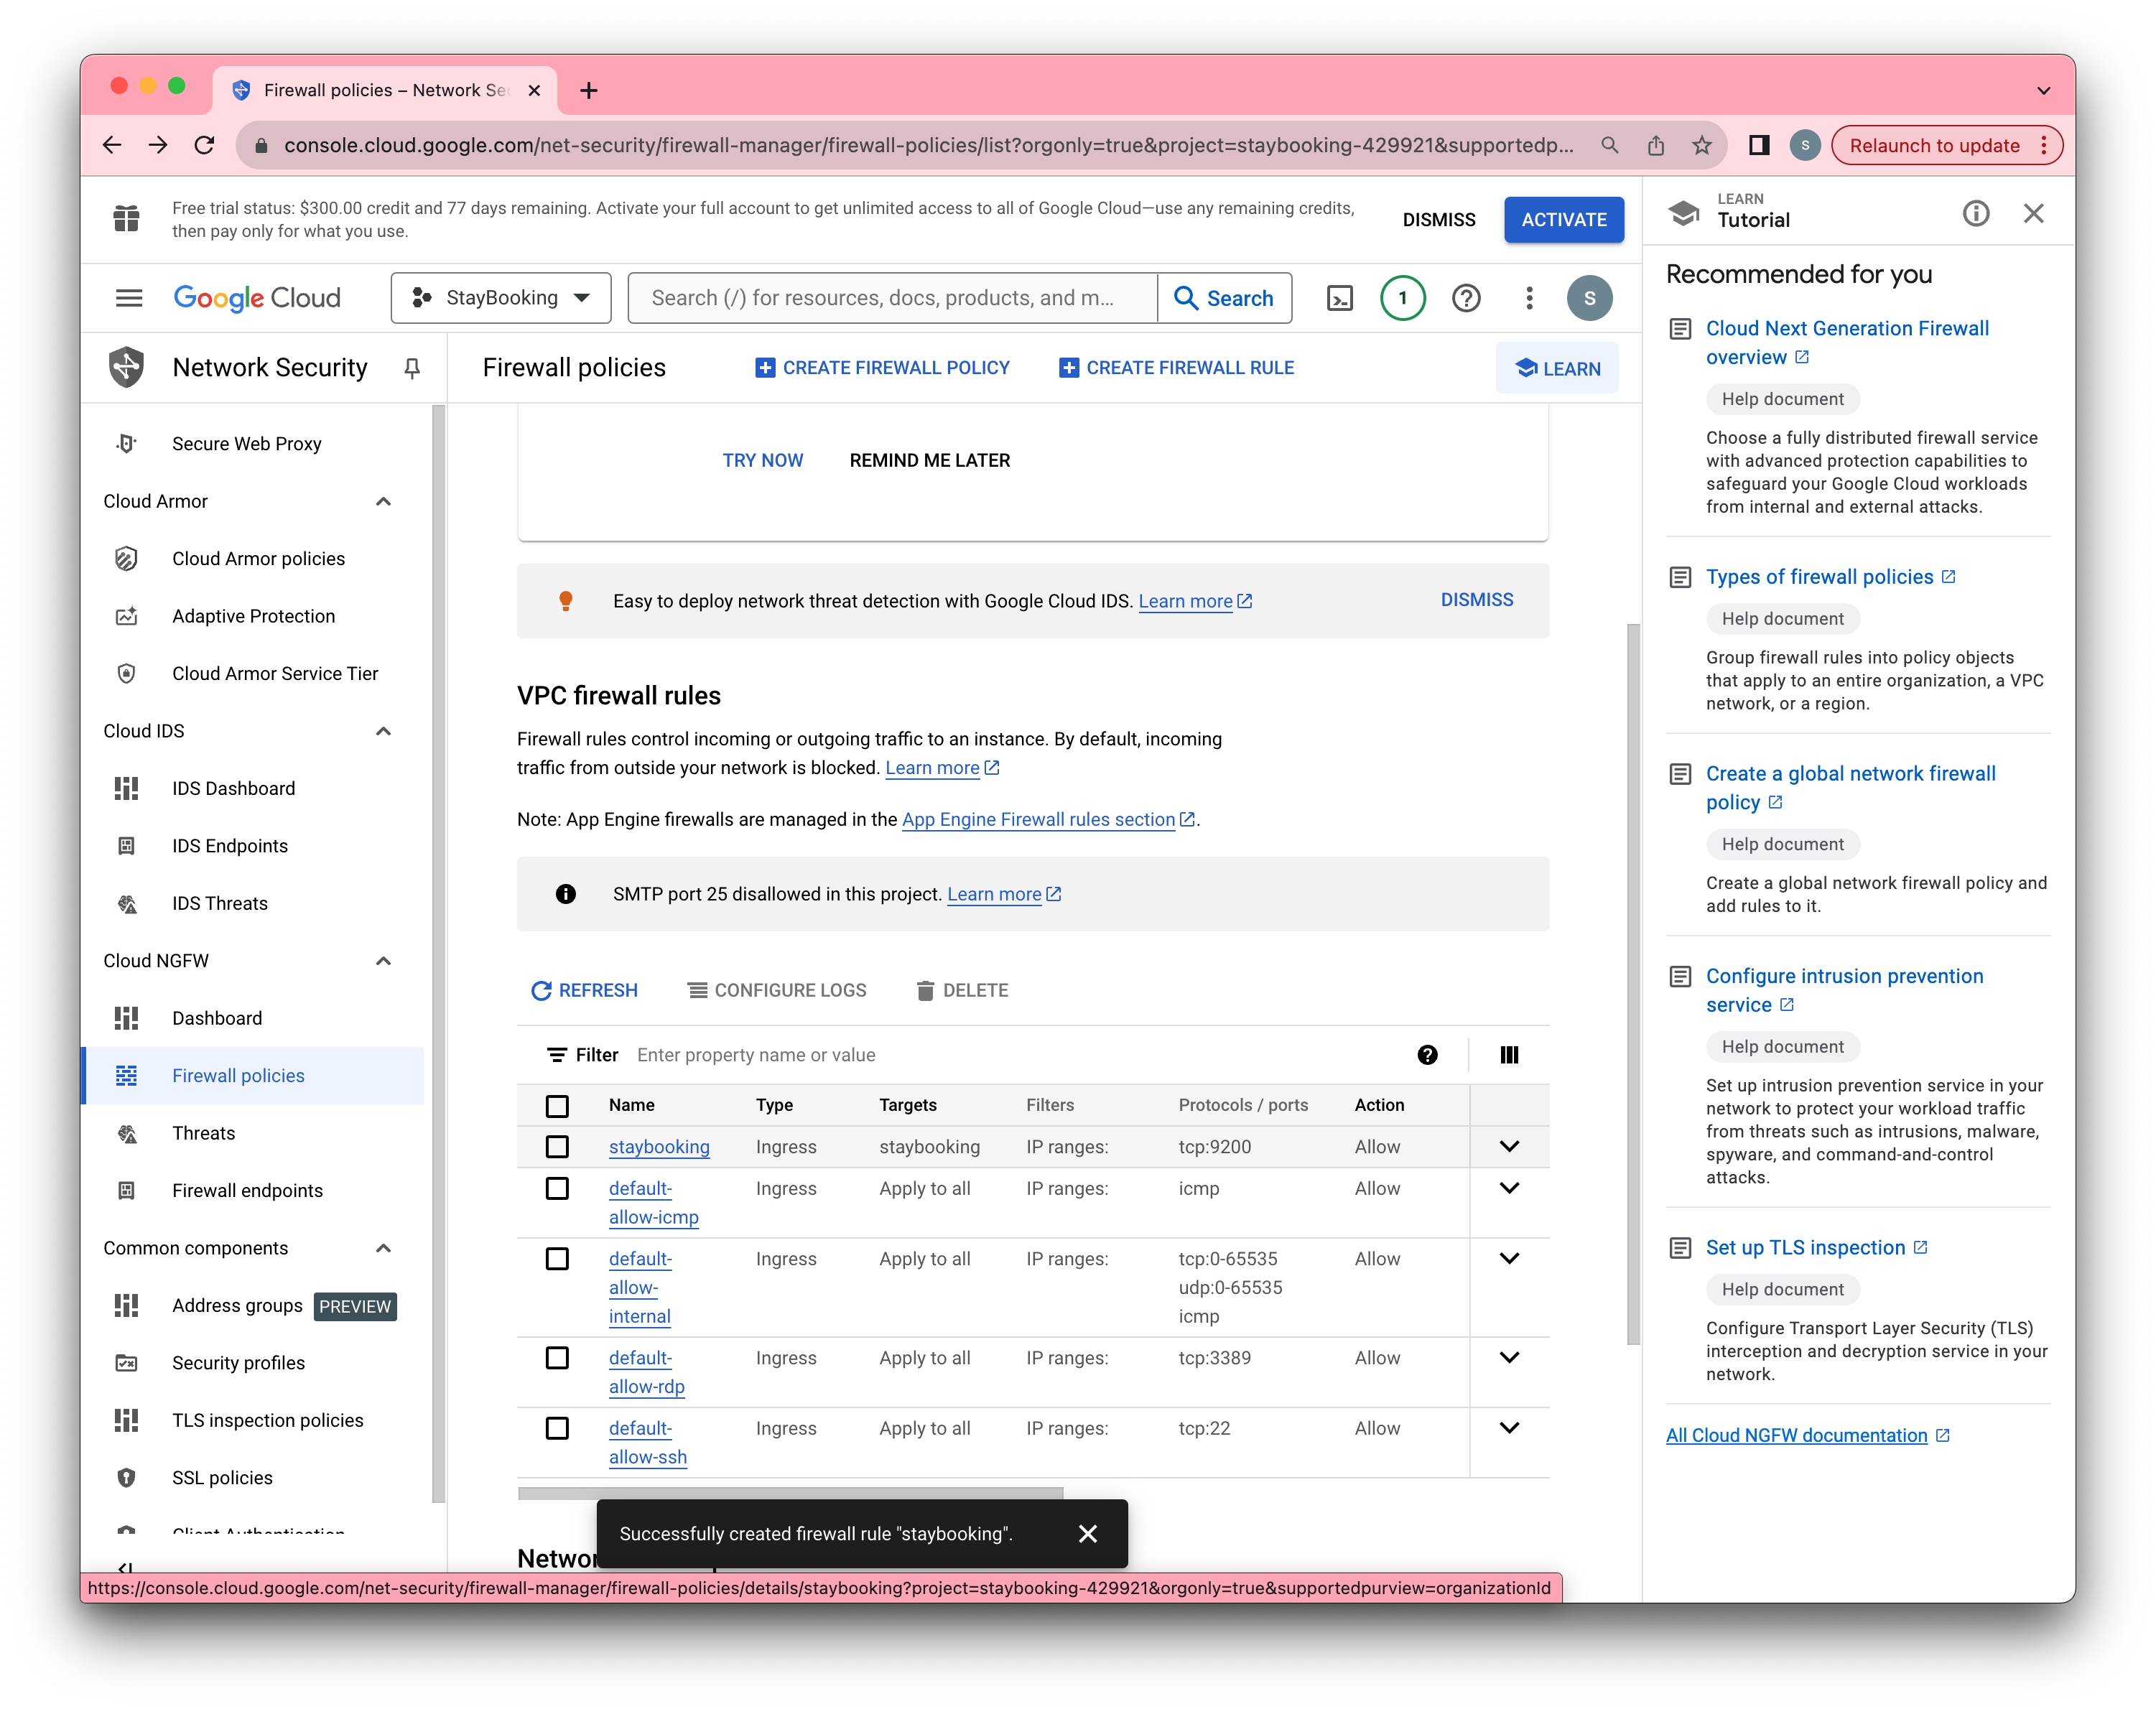Image resolution: width=2156 pixels, height=1709 pixels.
Task: Open the help question-mark icon
Action: (x=1466, y=298)
